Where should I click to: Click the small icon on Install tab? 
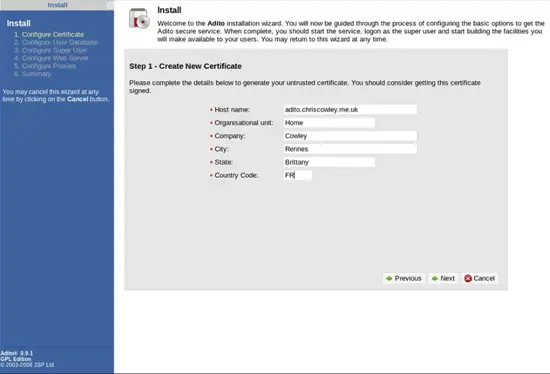[x=109, y=5]
